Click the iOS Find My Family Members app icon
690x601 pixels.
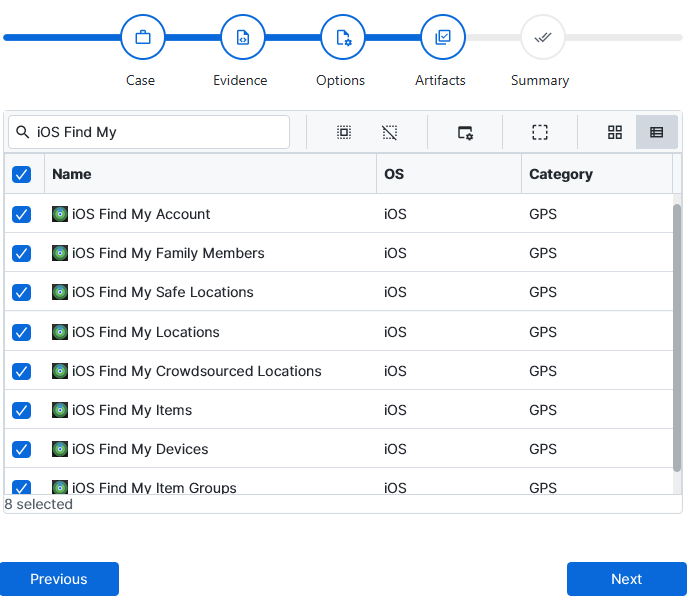tap(60, 253)
